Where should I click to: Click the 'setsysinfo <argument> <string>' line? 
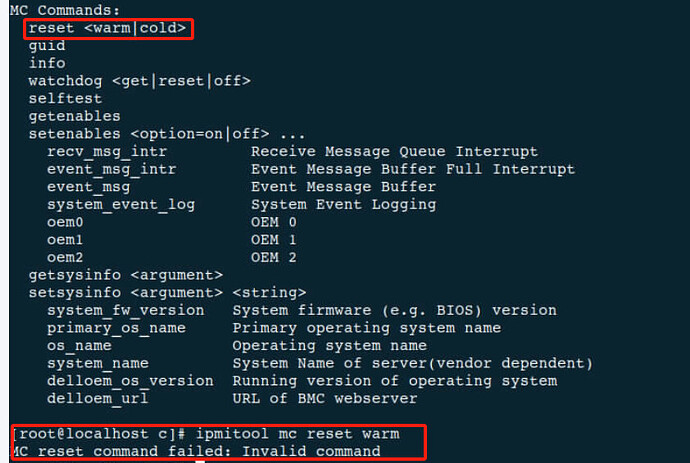pyautogui.click(x=166, y=292)
